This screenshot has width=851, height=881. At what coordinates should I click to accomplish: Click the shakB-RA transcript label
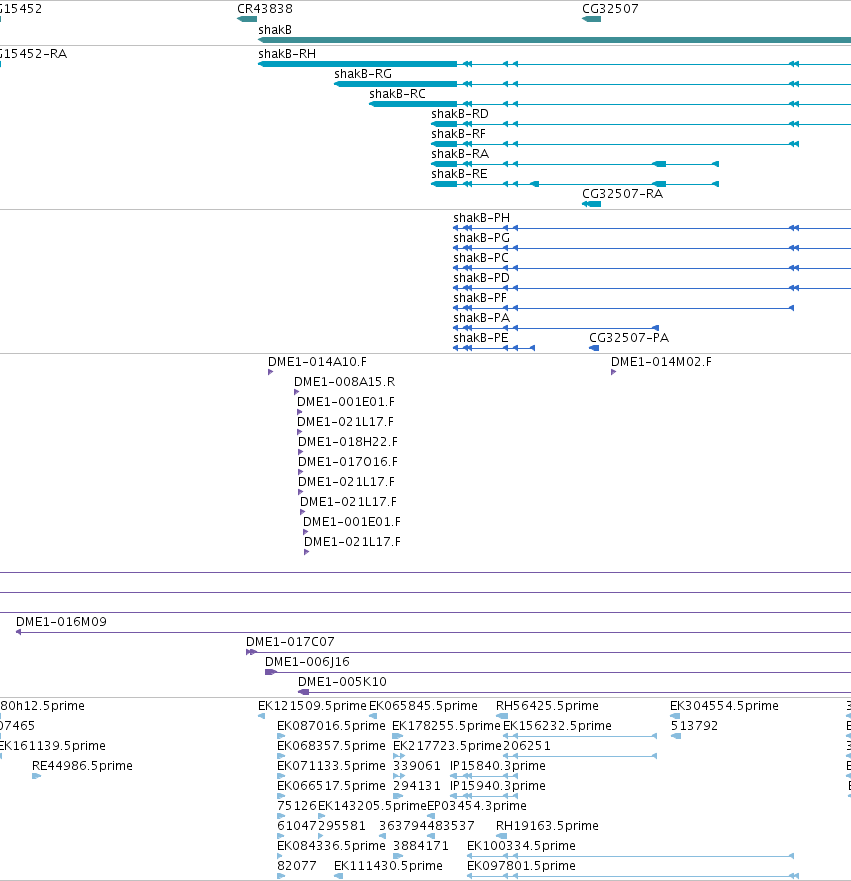click(460, 154)
